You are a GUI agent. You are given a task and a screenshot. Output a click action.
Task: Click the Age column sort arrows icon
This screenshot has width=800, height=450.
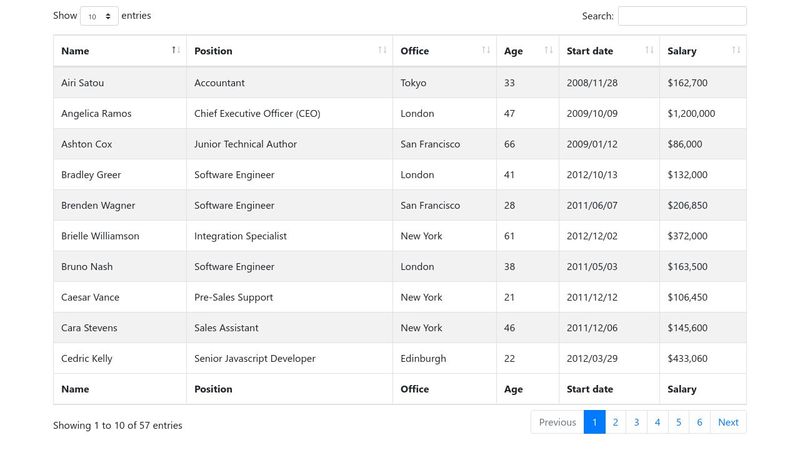pyautogui.click(x=548, y=50)
